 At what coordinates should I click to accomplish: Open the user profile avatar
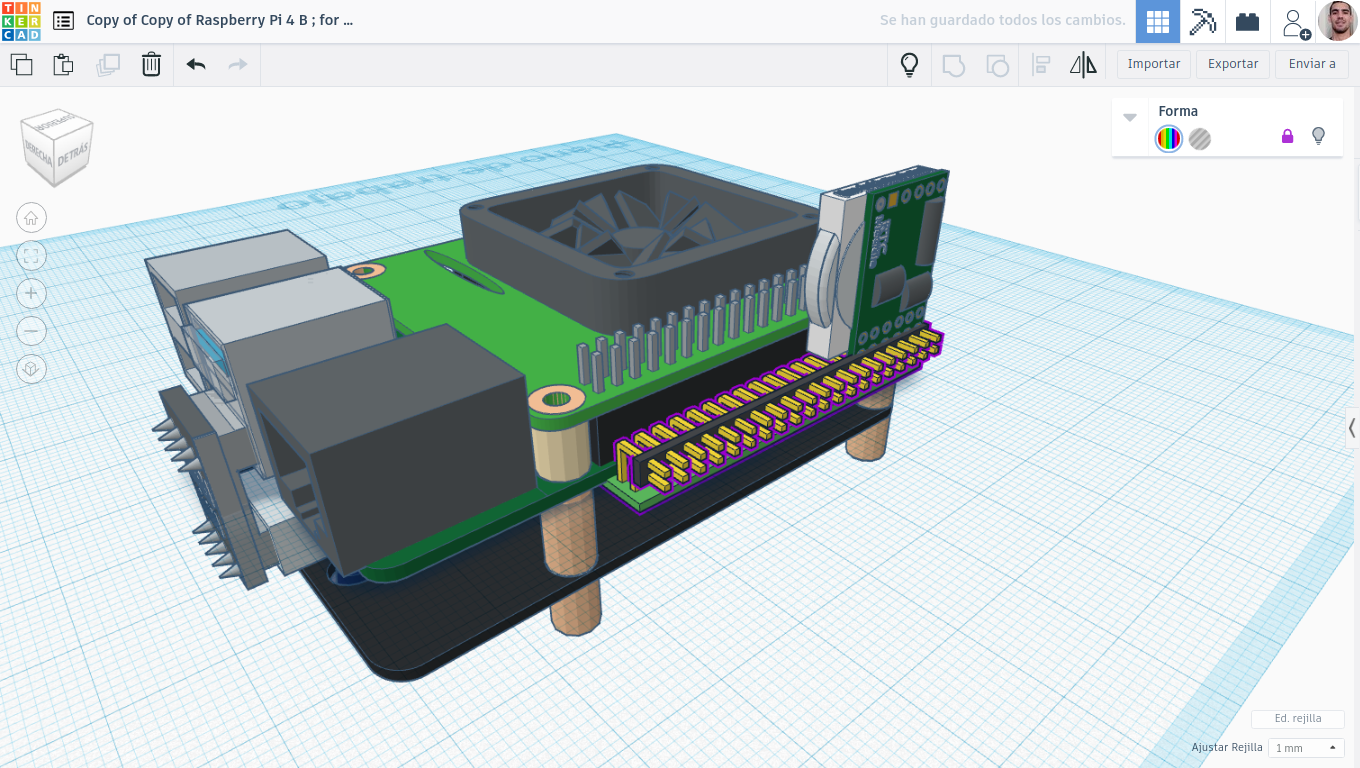coord(1337,21)
